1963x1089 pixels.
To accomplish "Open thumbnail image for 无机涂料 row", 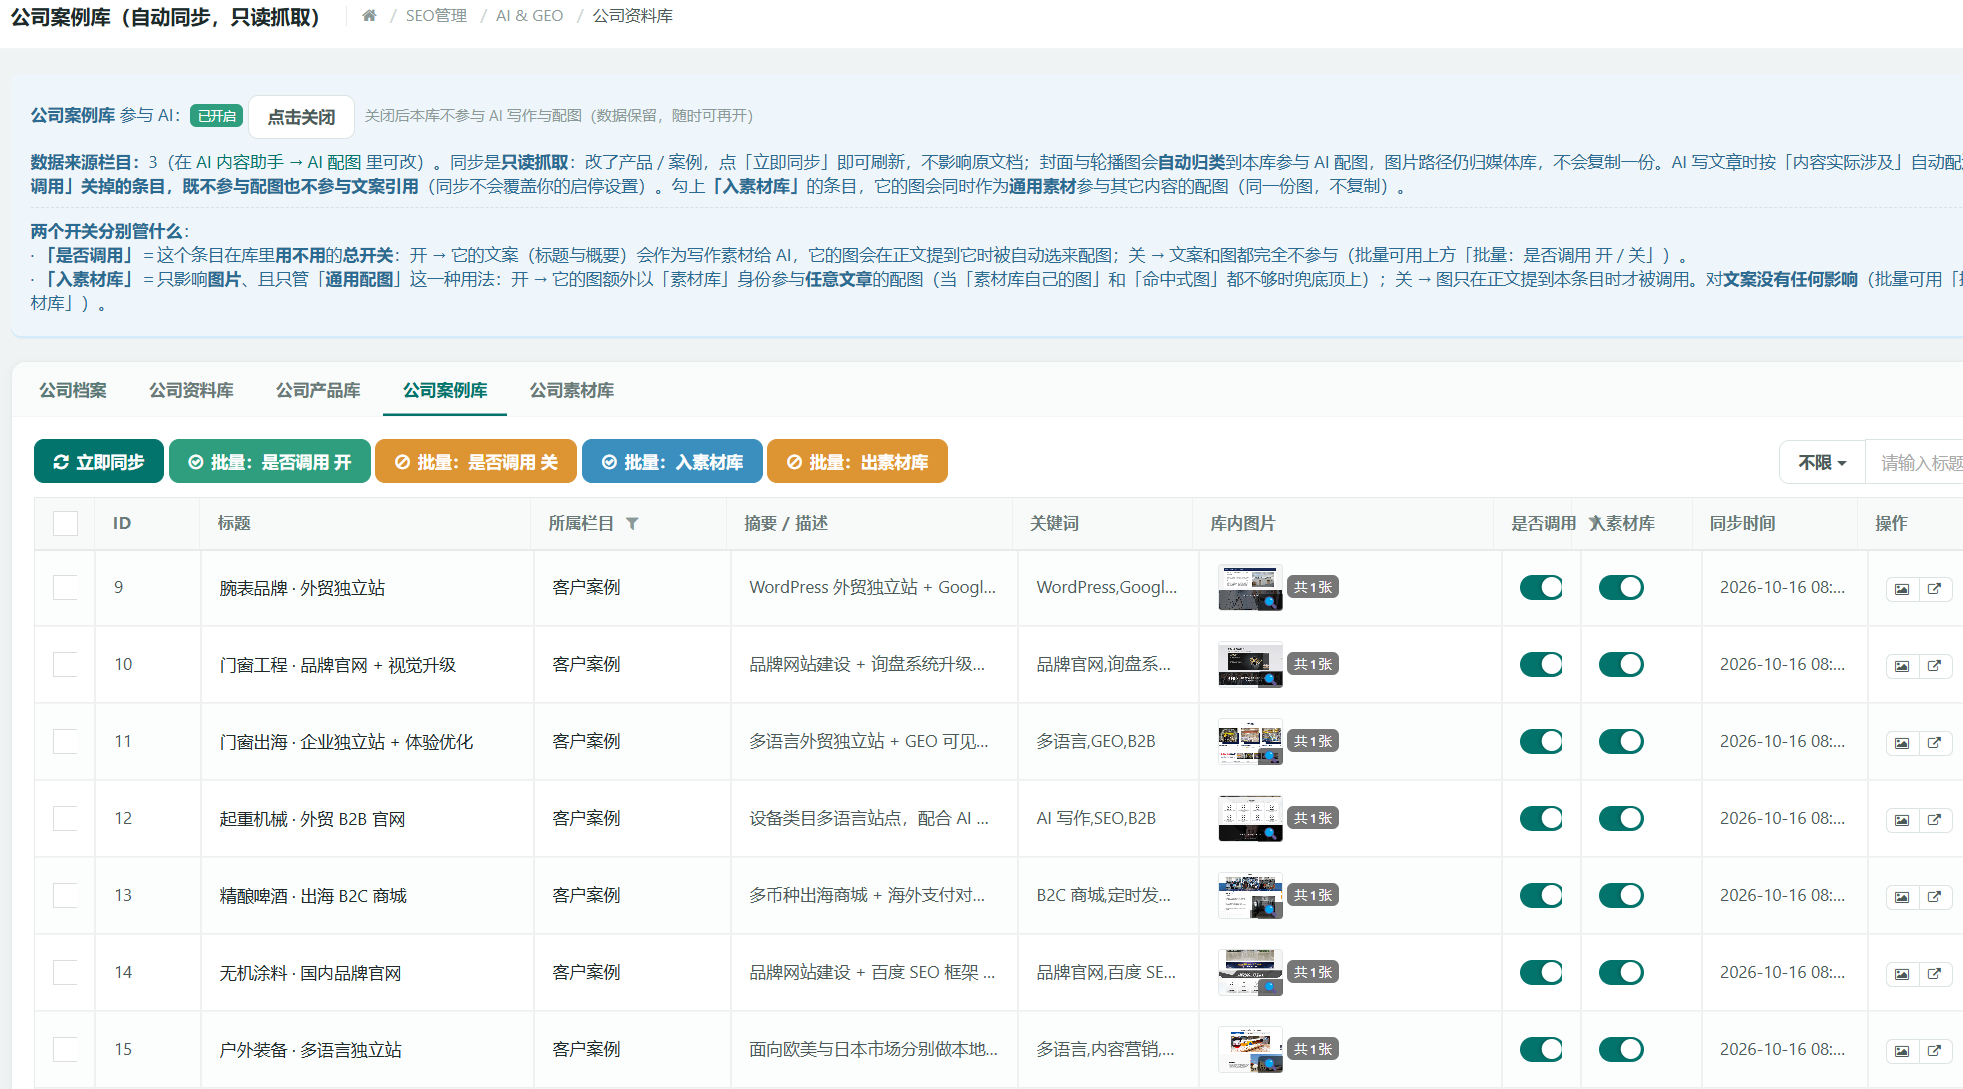I will click(x=1250, y=972).
